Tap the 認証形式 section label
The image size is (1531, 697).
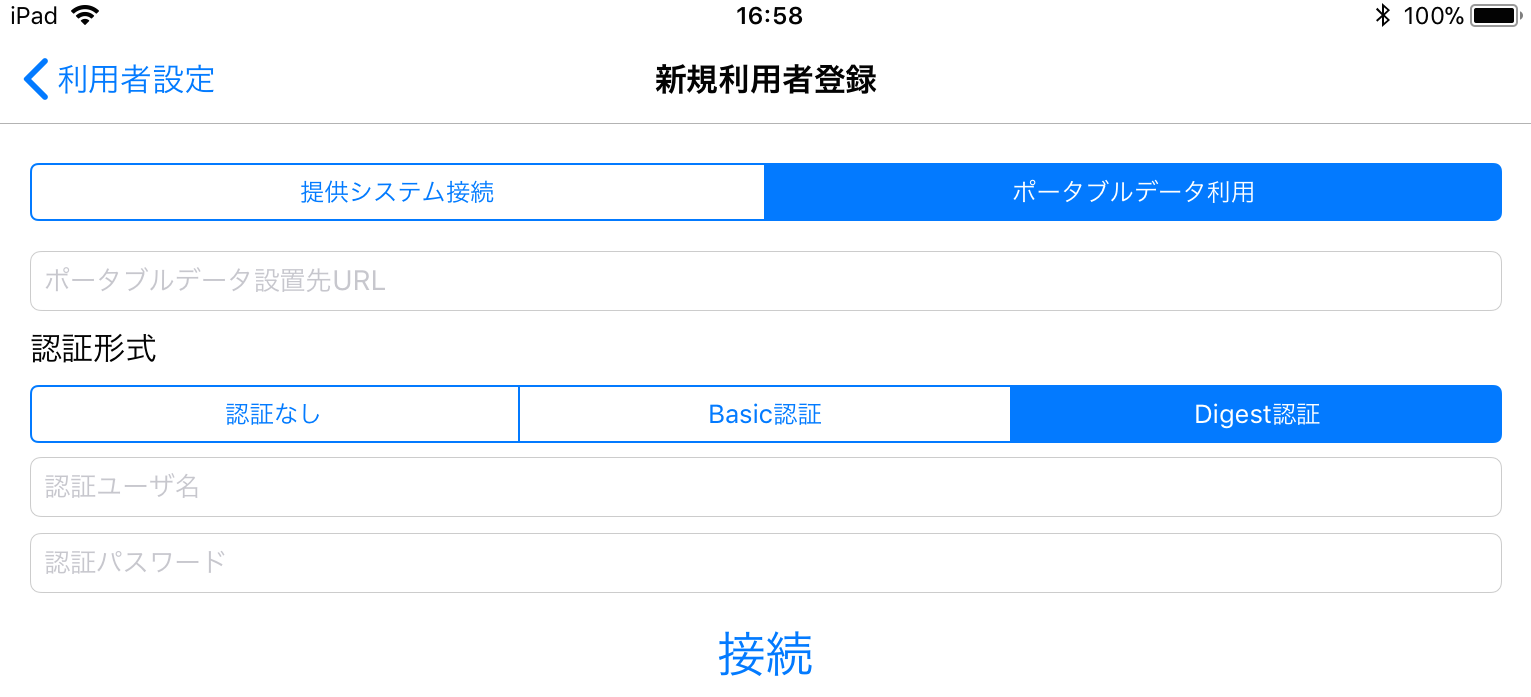pos(94,349)
